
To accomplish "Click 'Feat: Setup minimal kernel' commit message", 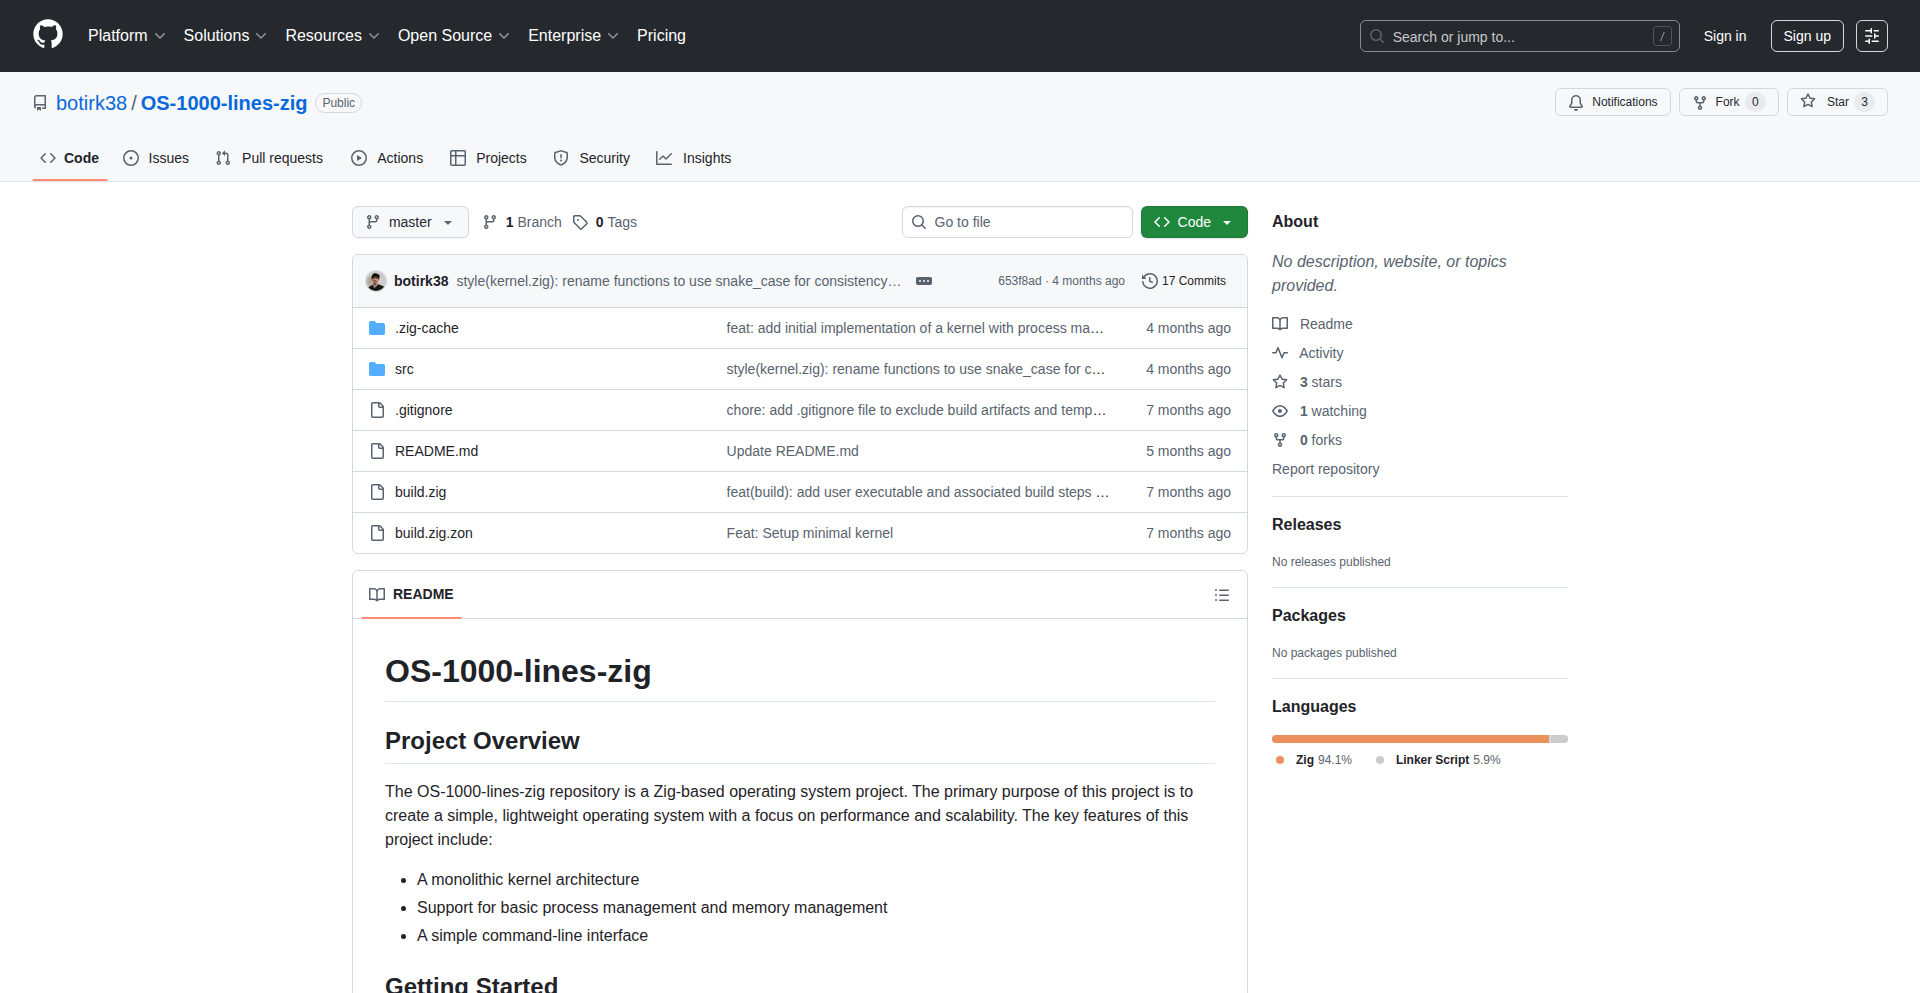I will [810, 533].
